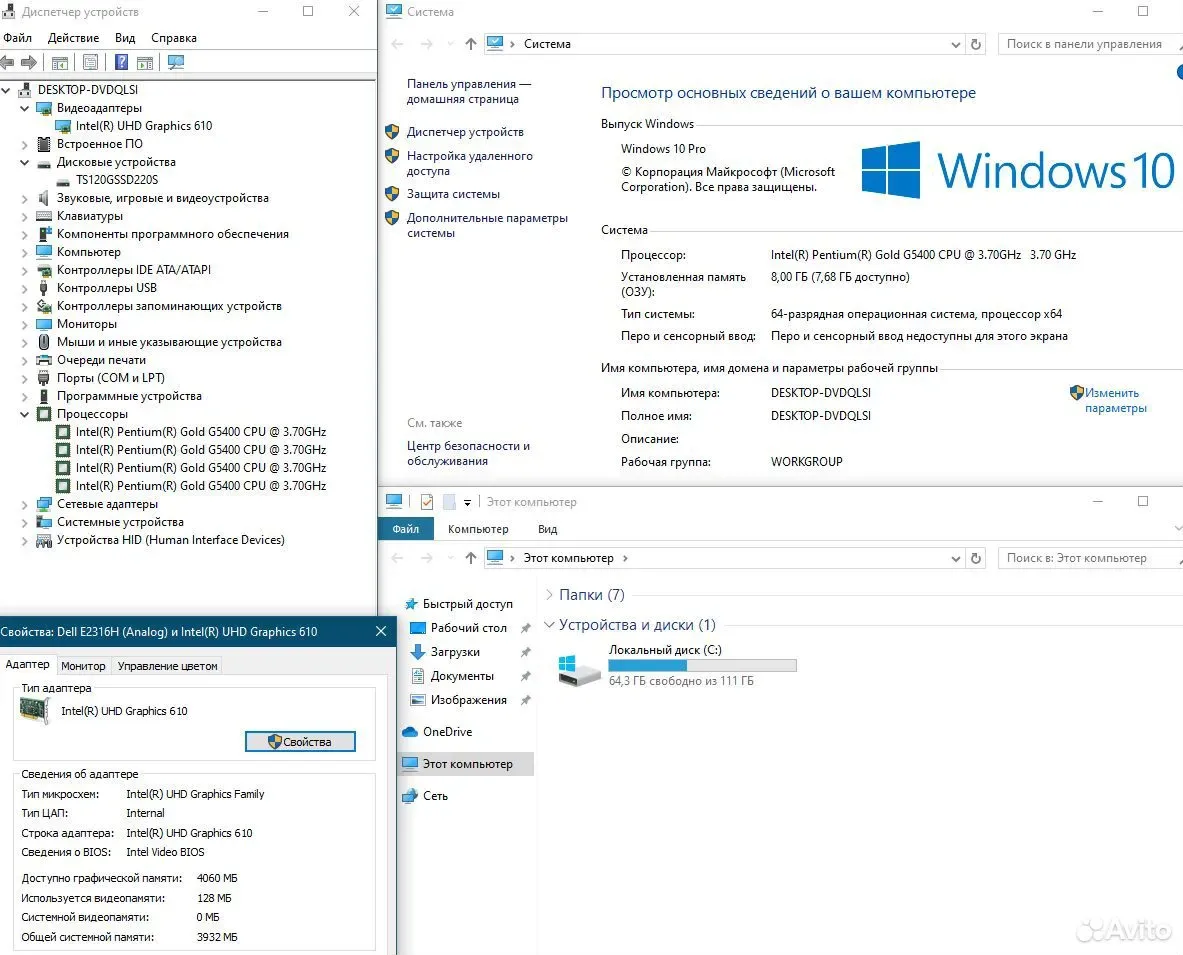Open Дополнительные параметры системы link
Image resolution: width=1183 pixels, height=955 pixels.
[487, 226]
